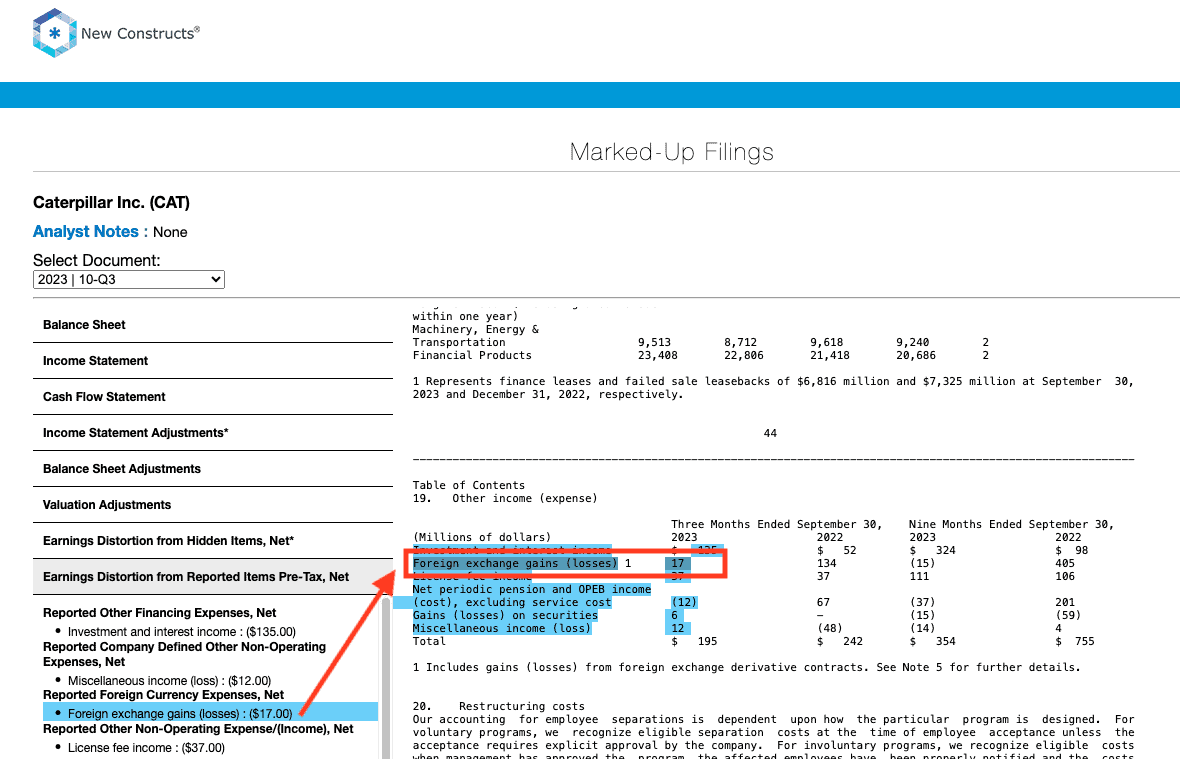Select License fee income ($37.00) item
Viewport: 1180px width, 759px height.
pos(146,748)
